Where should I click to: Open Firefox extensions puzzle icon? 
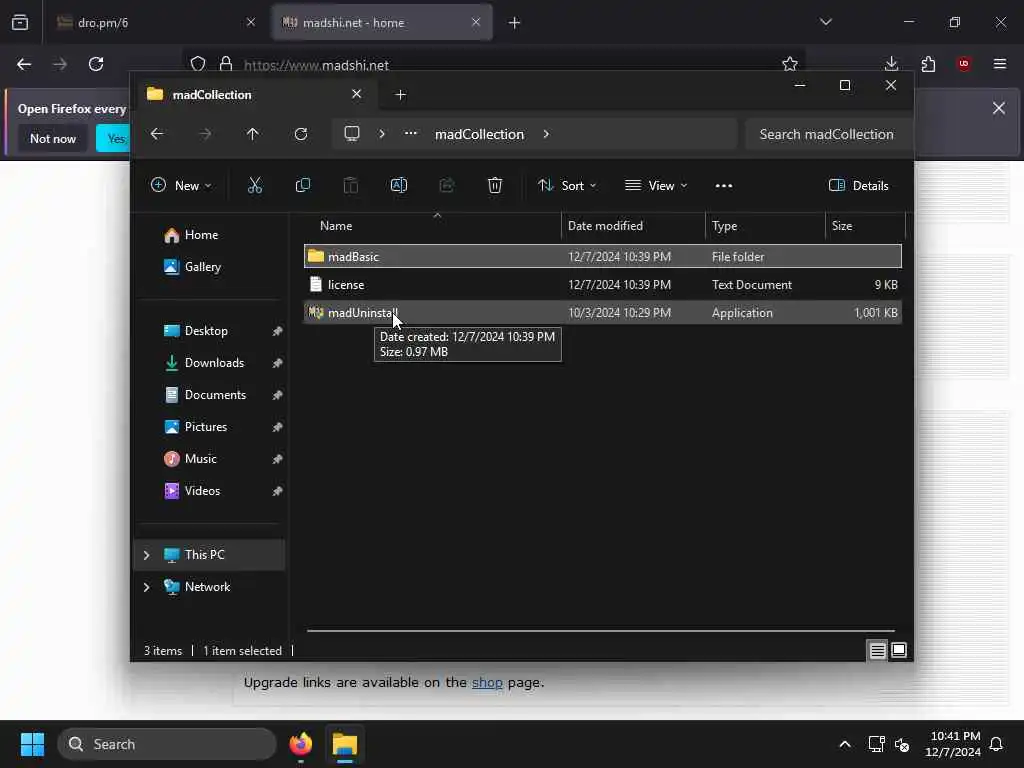click(928, 64)
